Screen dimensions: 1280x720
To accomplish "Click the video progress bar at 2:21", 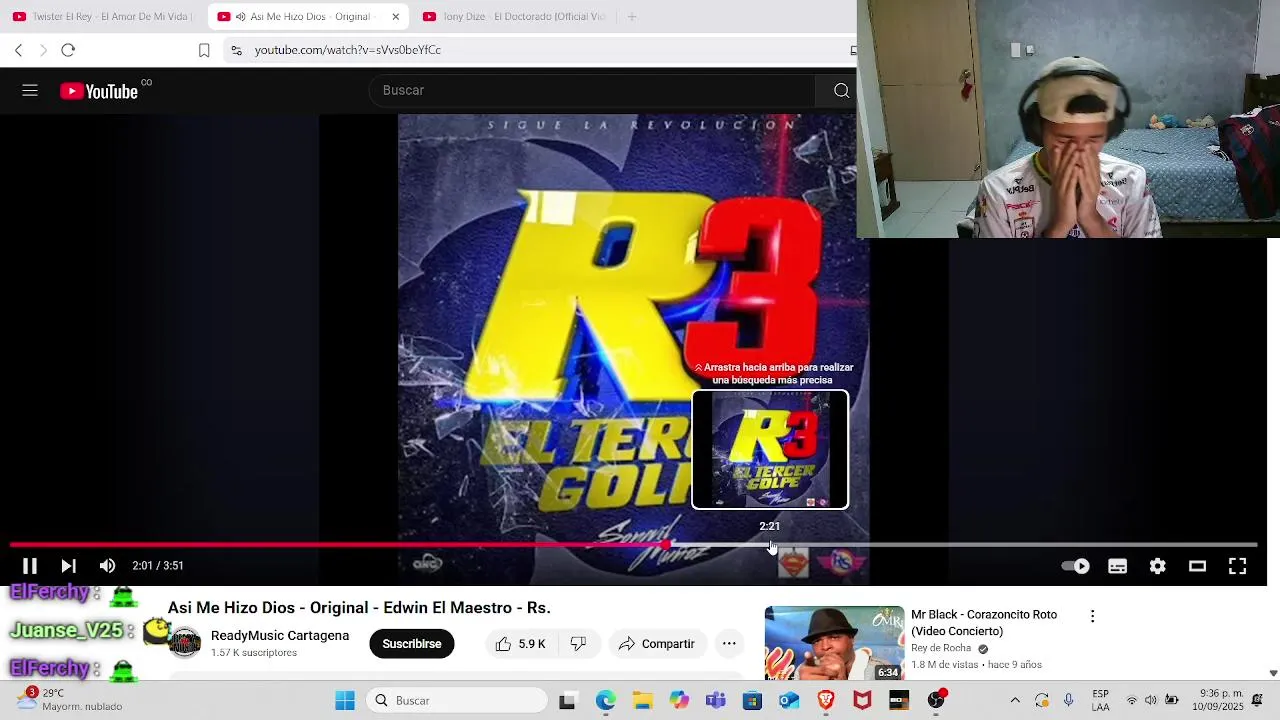I will click(x=770, y=545).
